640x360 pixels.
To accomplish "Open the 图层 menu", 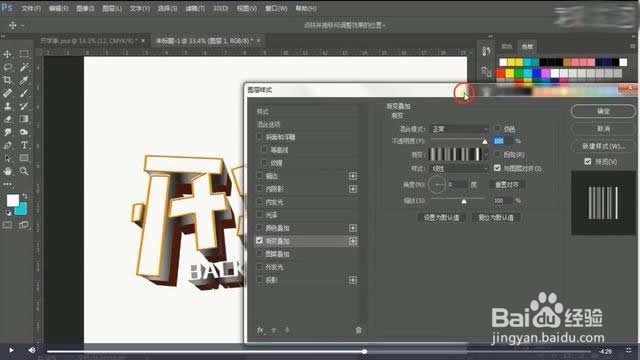I will tap(112, 8).
